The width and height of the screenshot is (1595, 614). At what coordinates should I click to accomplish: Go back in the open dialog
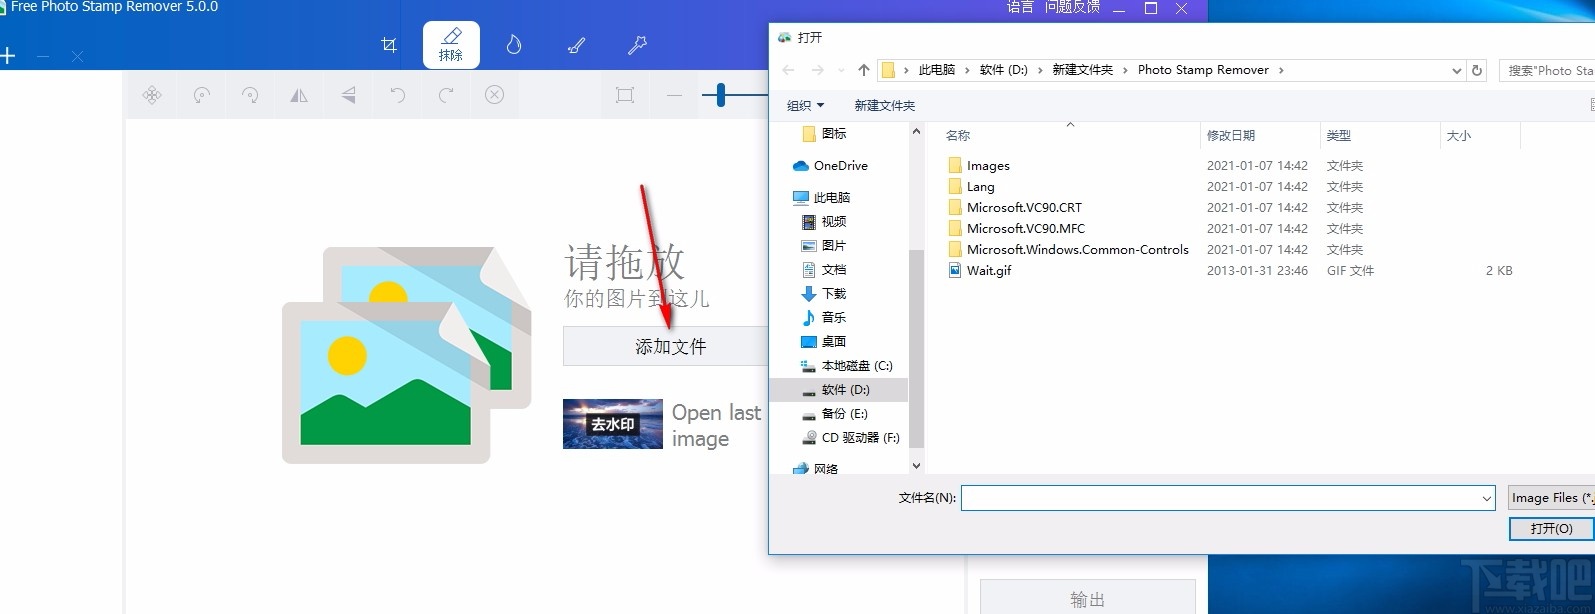click(788, 70)
